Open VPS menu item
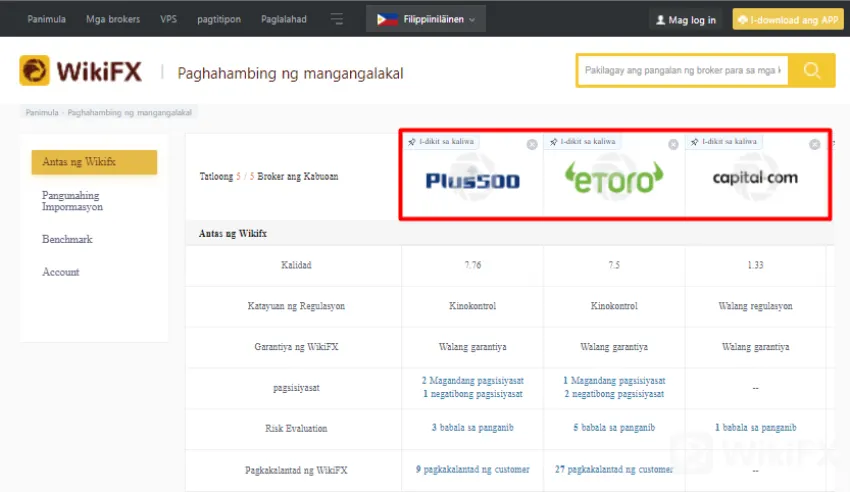This screenshot has height=492, width=850. click(169, 20)
